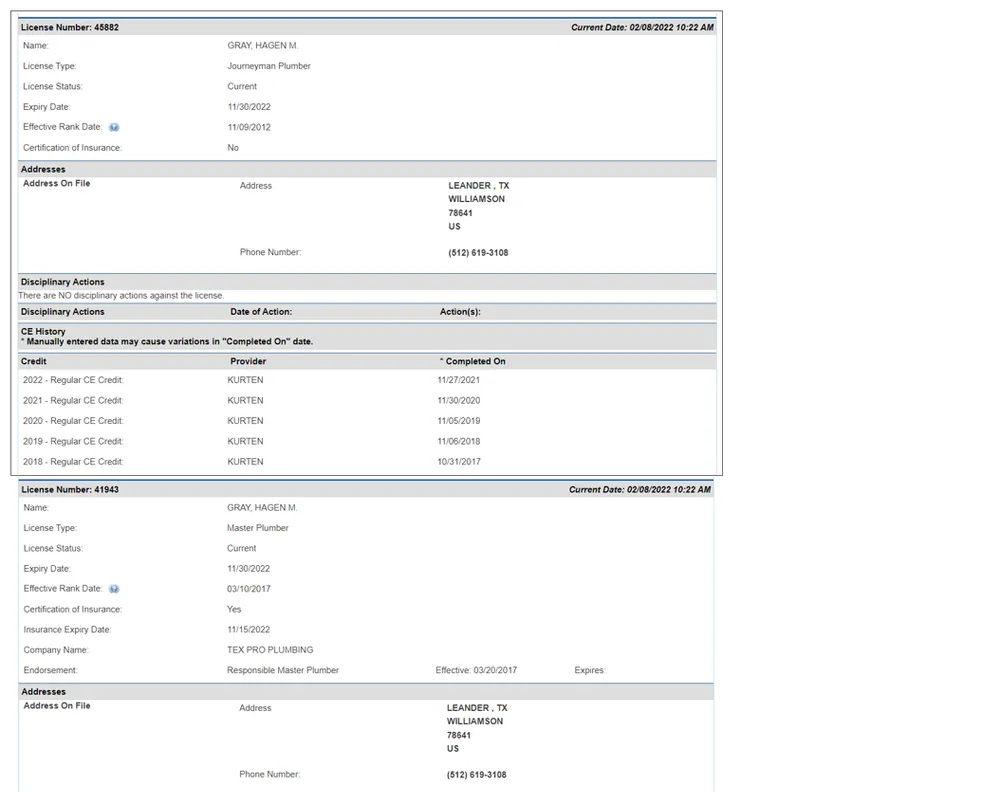
Task: Click the Provider column header
Action: [248, 361]
